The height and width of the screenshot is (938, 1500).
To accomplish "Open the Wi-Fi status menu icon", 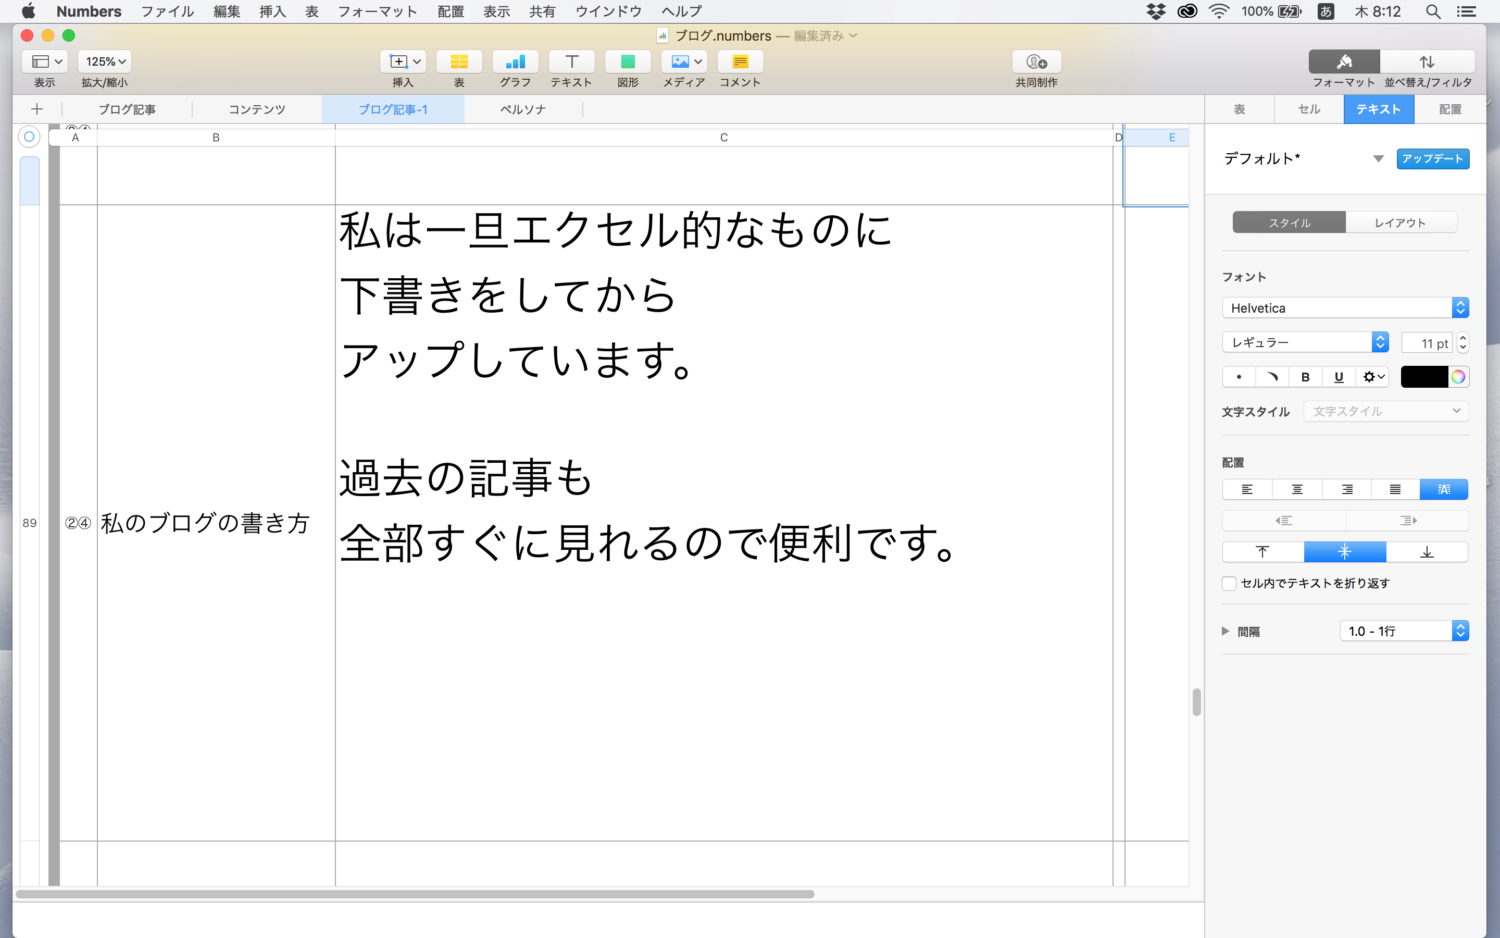I will [x=1219, y=11].
